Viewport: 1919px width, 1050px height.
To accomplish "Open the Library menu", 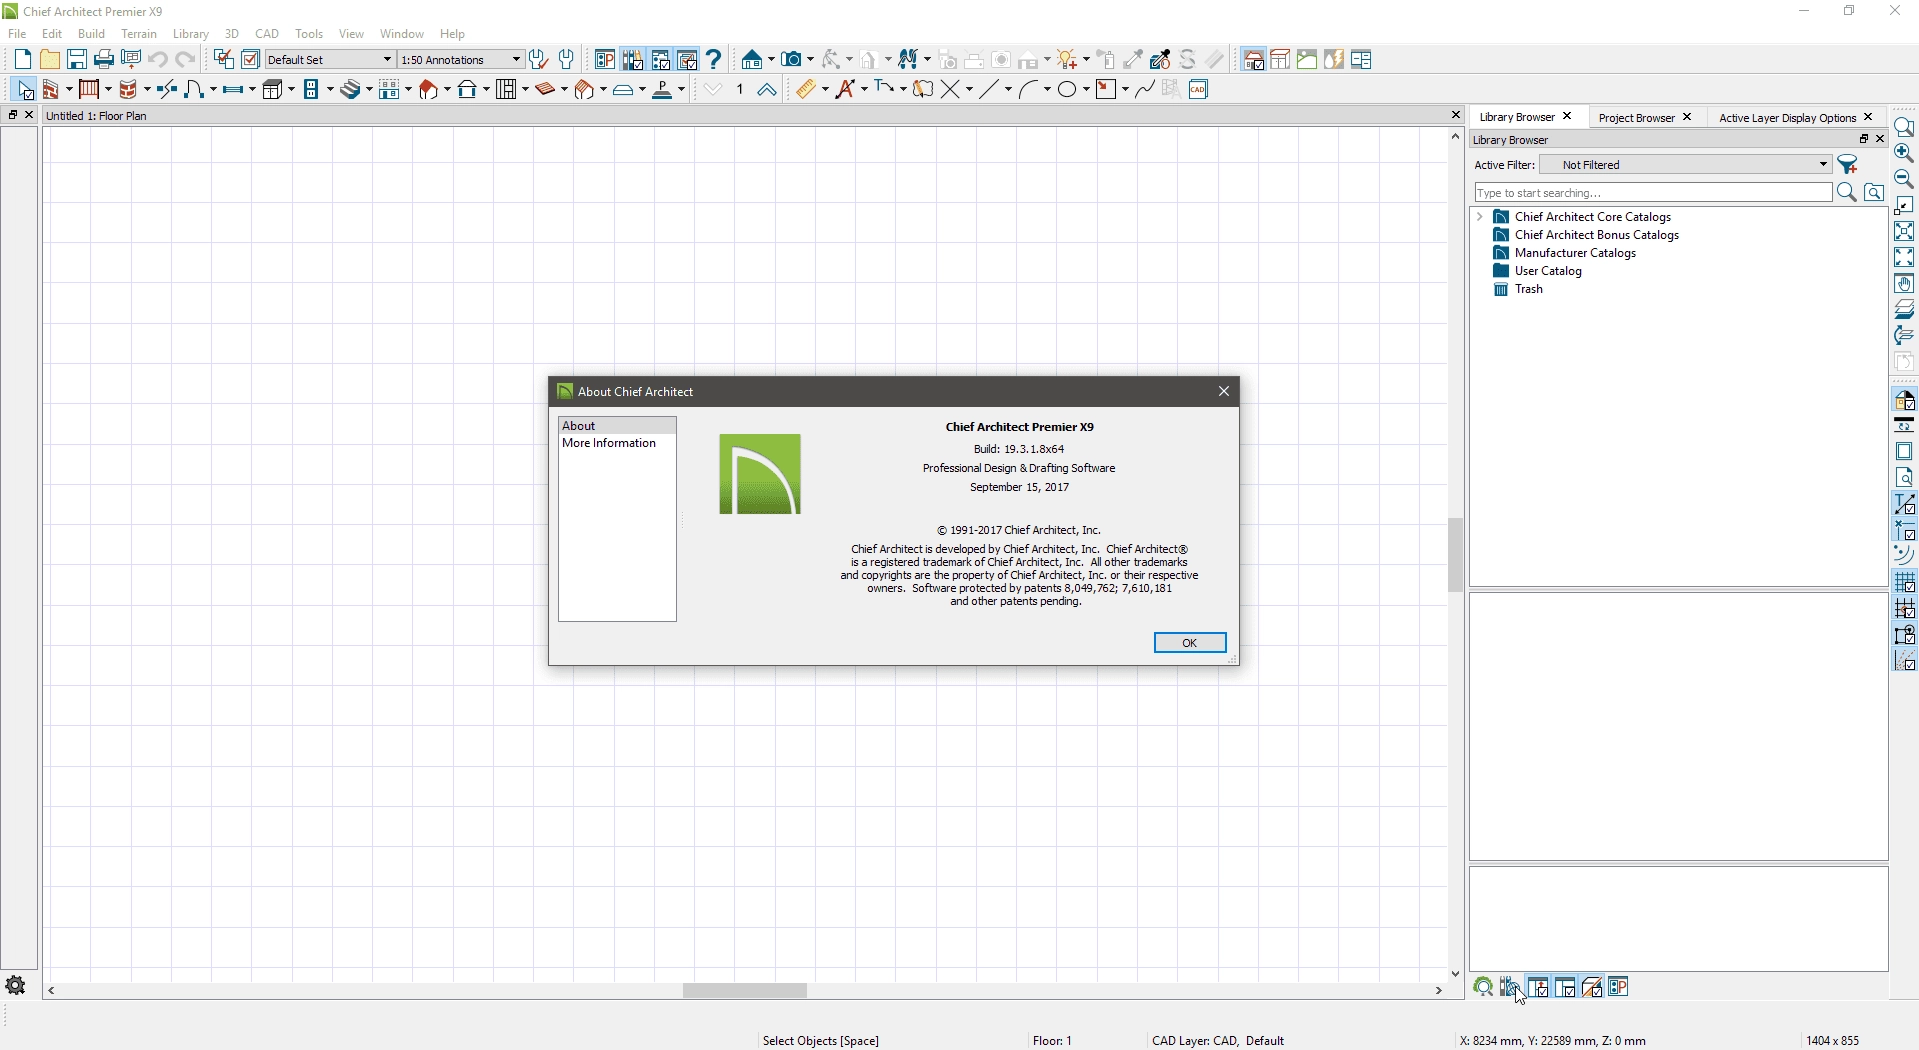I will 190,34.
